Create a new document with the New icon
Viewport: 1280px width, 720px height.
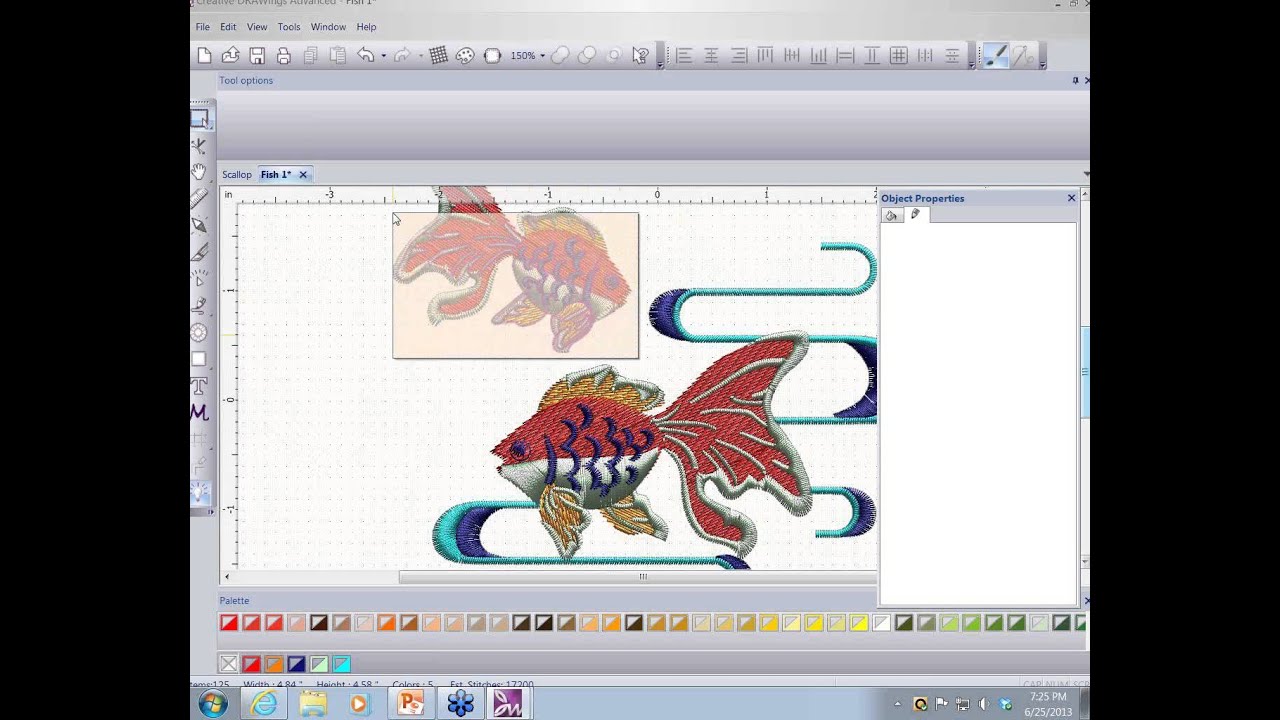click(x=204, y=56)
